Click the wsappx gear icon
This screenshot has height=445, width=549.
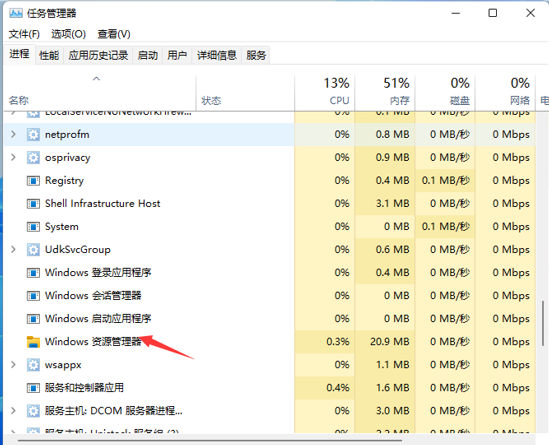coord(33,365)
